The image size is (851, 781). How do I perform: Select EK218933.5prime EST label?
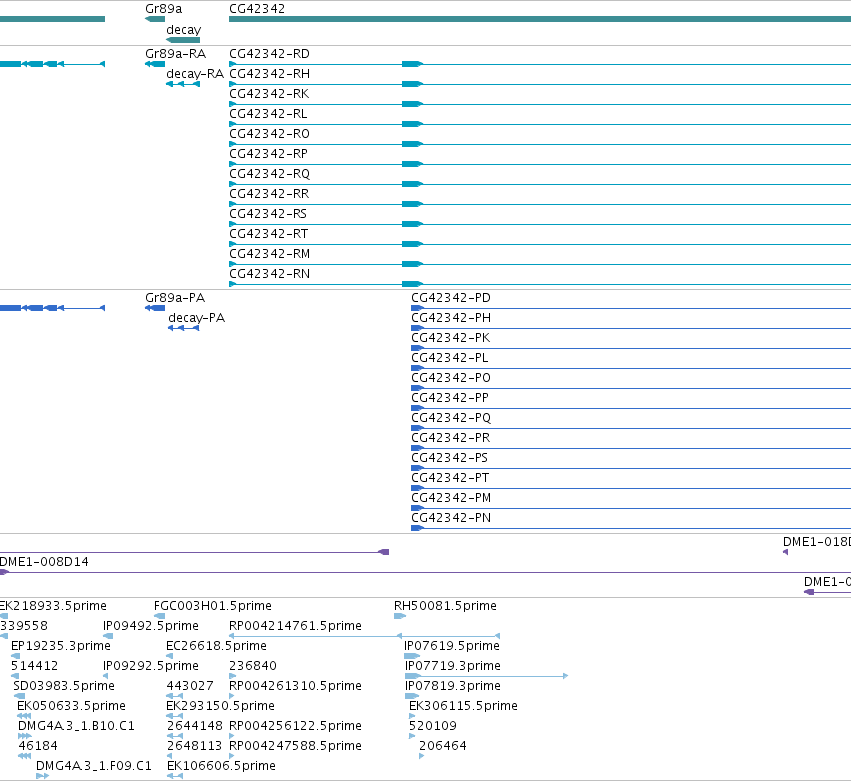point(53,606)
